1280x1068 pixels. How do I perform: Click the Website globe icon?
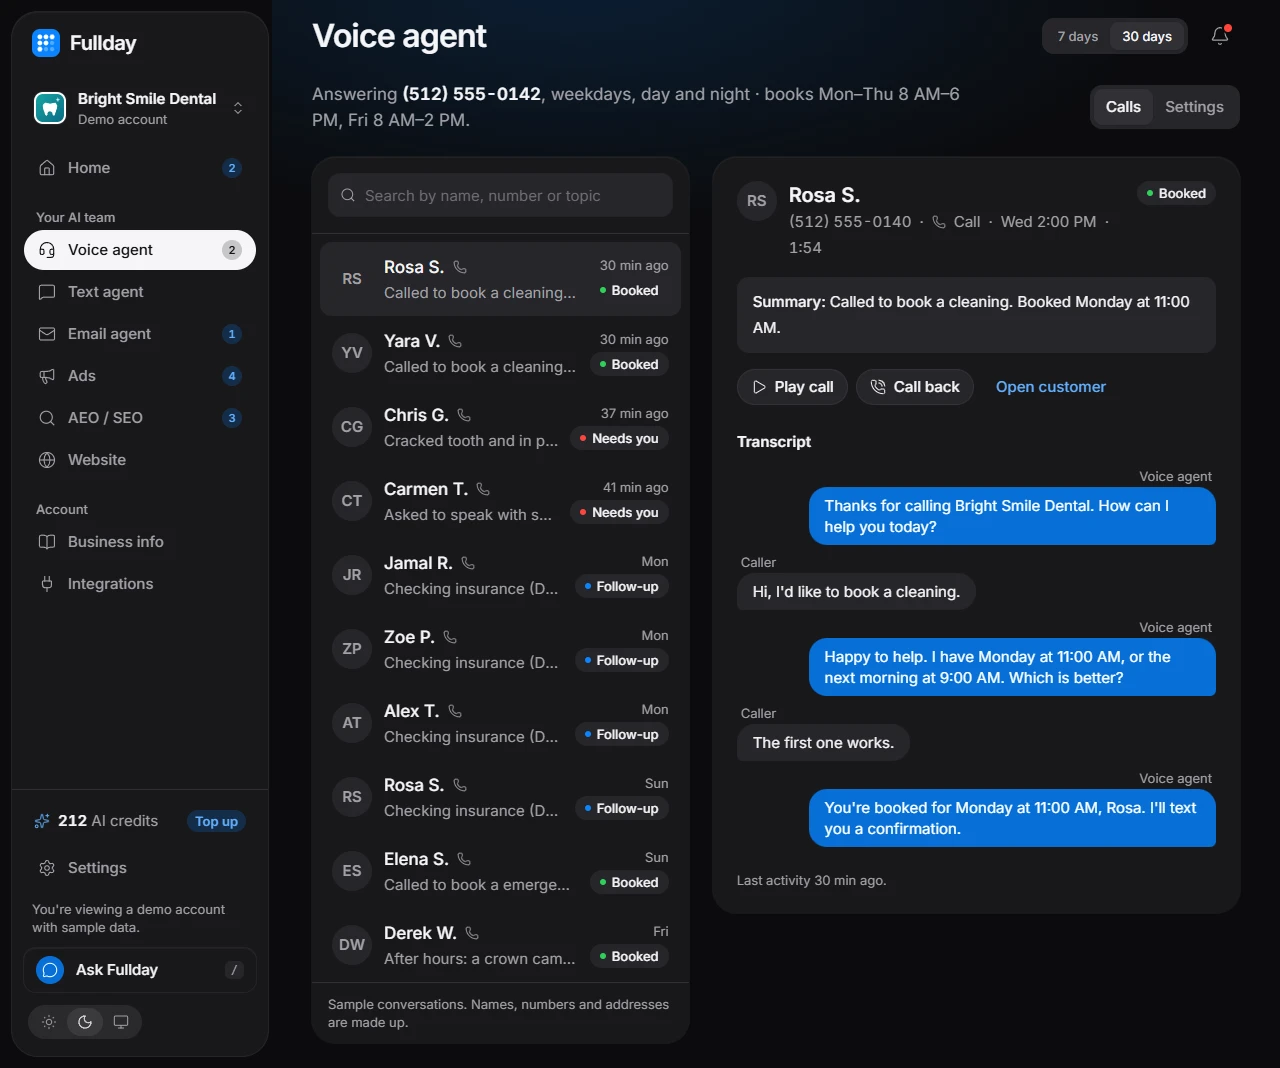(x=47, y=460)
